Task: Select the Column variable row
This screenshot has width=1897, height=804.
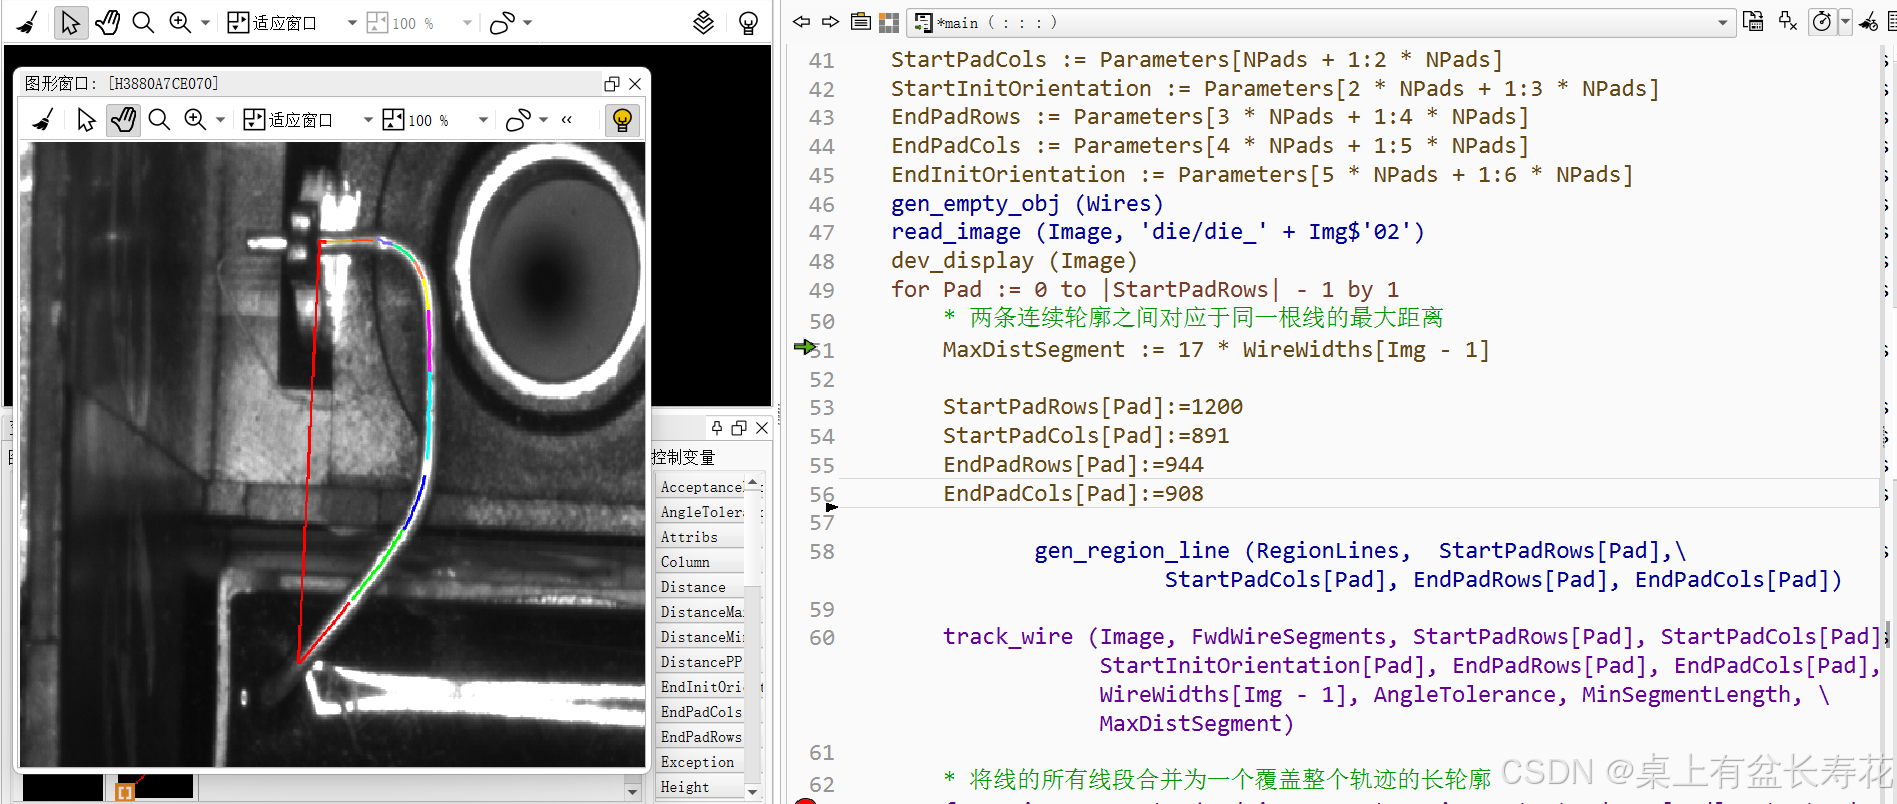Action: coord(701,562)
